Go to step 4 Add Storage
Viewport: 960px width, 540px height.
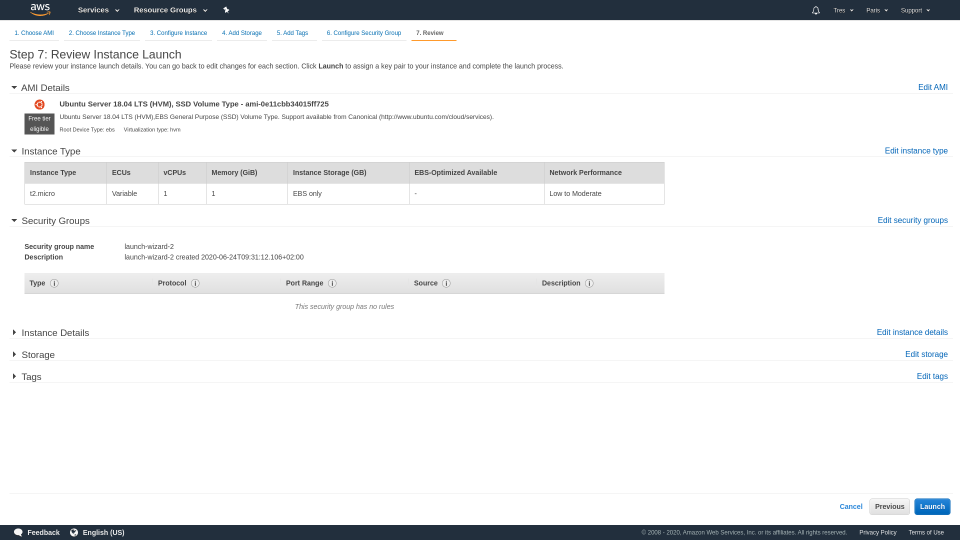[x=242, y=33]
